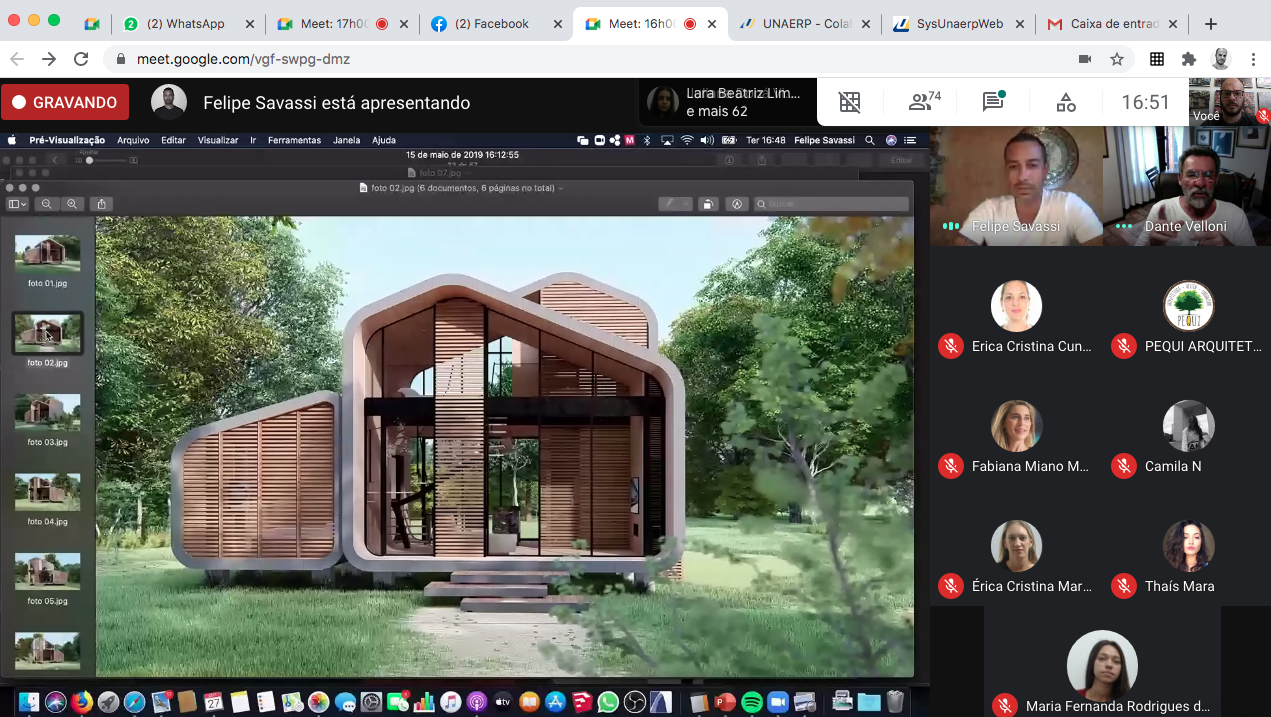Select Felipe Savassi's video tile

(x=1015, y=187)
